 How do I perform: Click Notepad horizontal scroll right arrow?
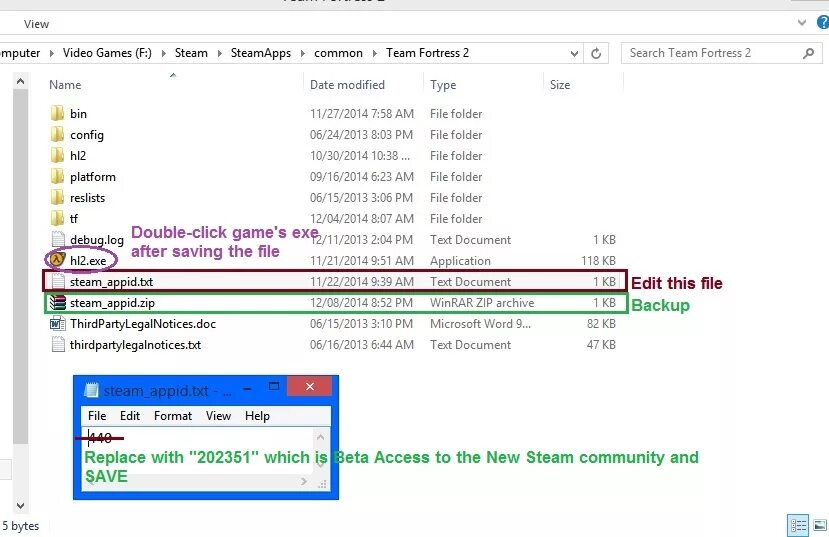(x=304, y=482)
